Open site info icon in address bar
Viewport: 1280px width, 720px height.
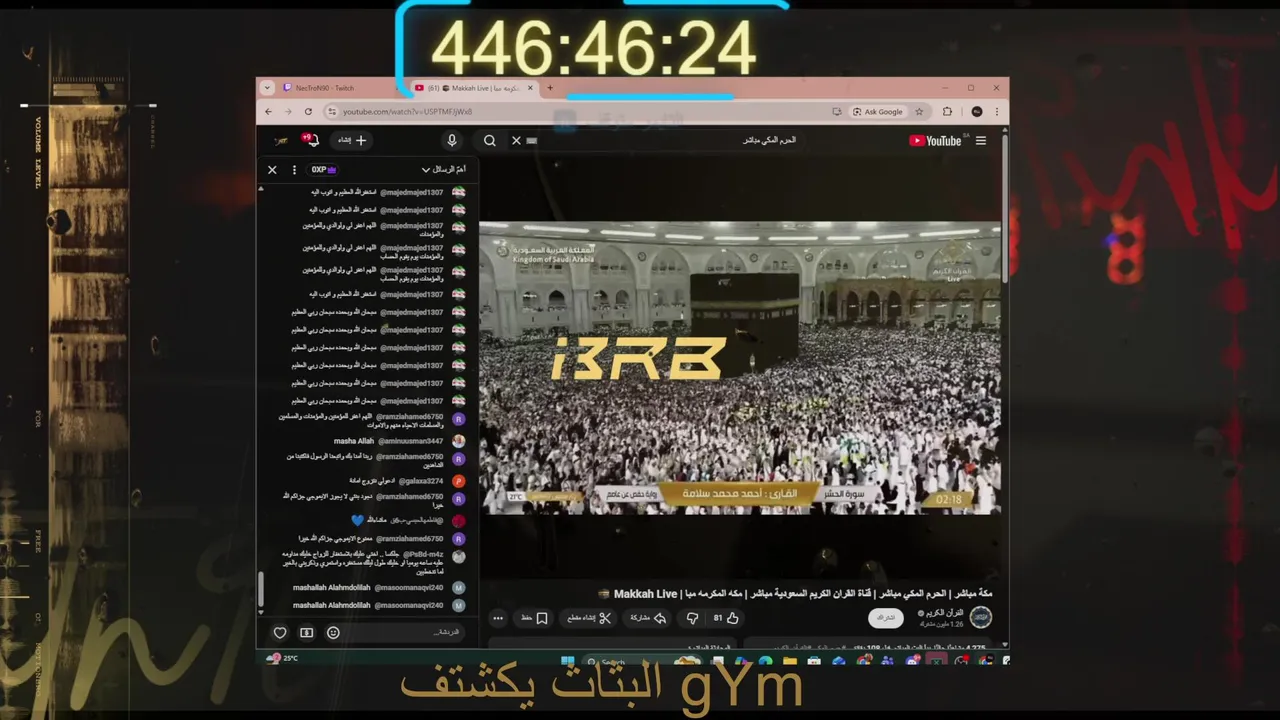[333, 112]
